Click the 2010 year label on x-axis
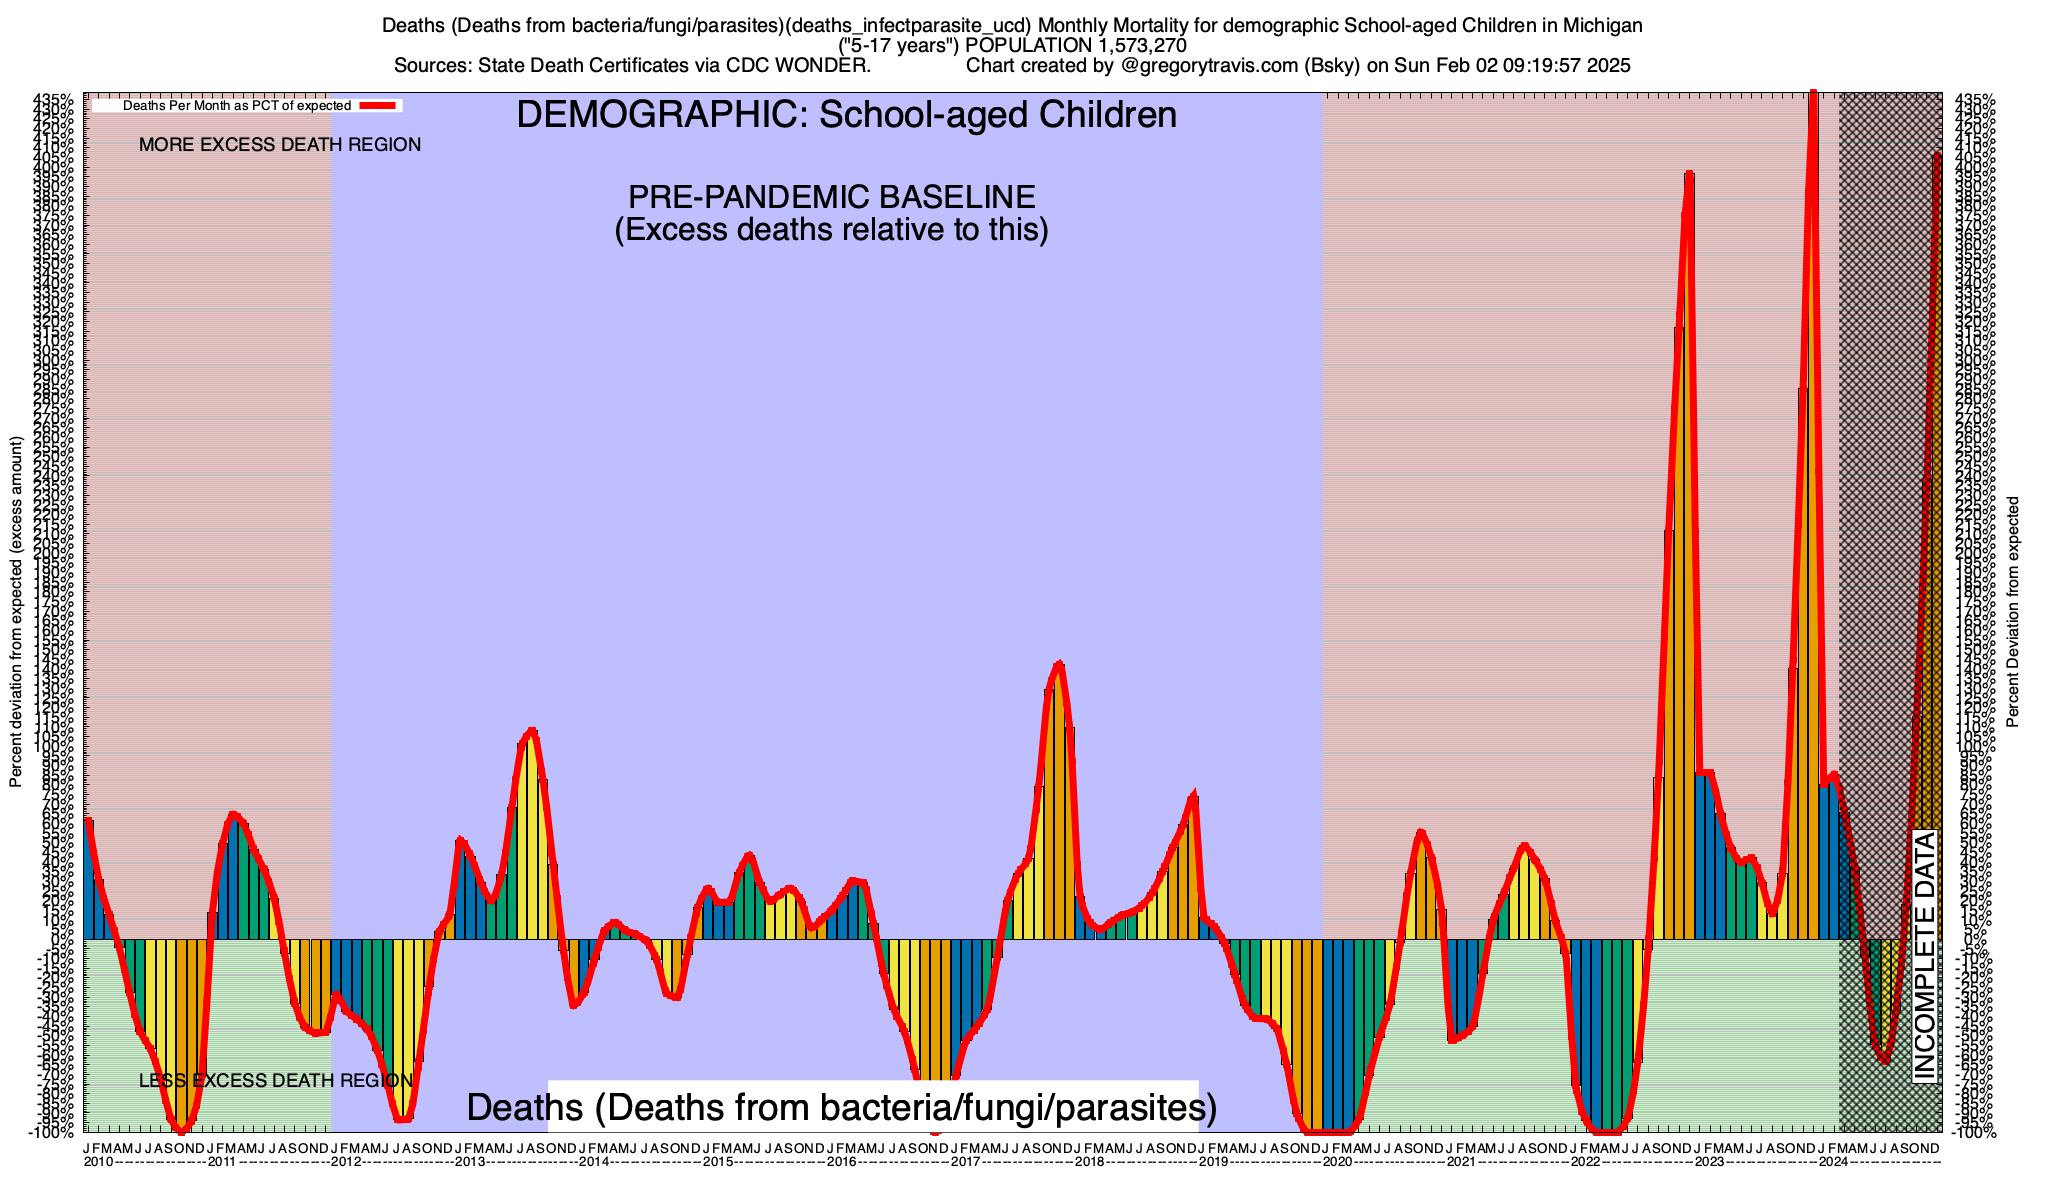2048x1200 pixels. tap(99, 1162)
